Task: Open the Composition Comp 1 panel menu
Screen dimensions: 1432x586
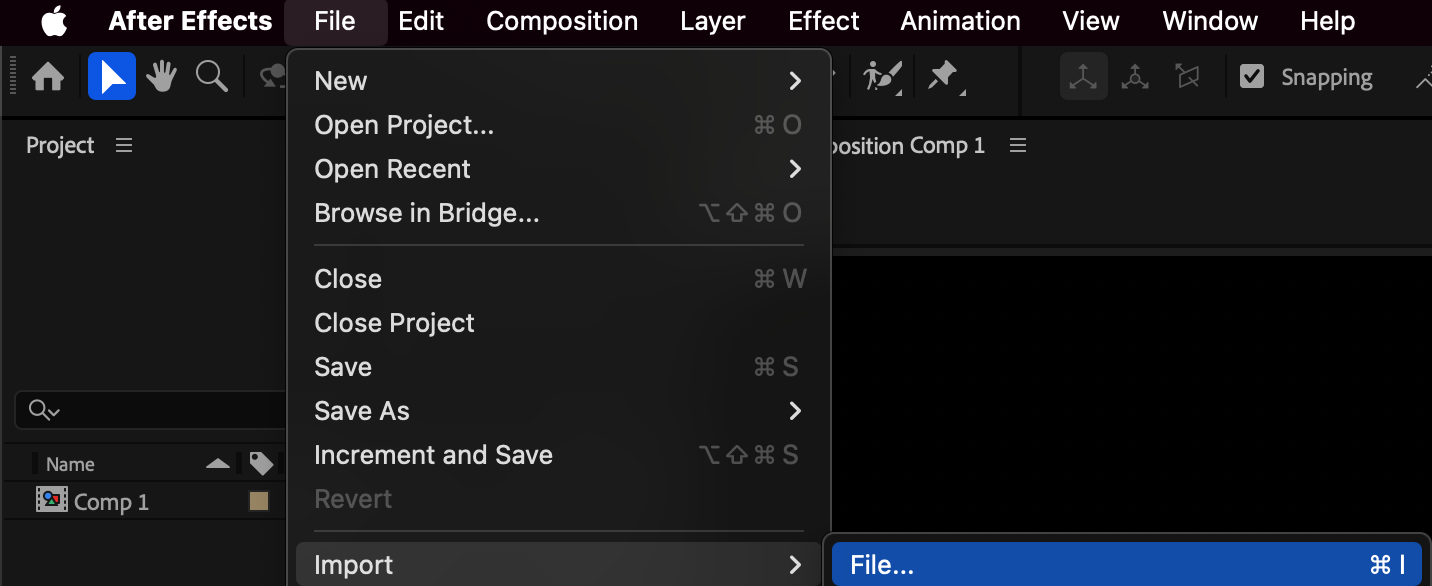Action: pyautogui.click(x=1018, y=146)
